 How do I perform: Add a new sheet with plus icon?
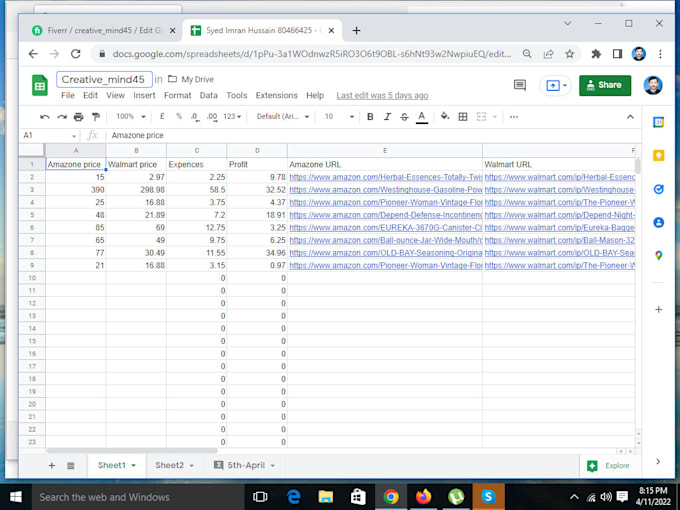52,465
